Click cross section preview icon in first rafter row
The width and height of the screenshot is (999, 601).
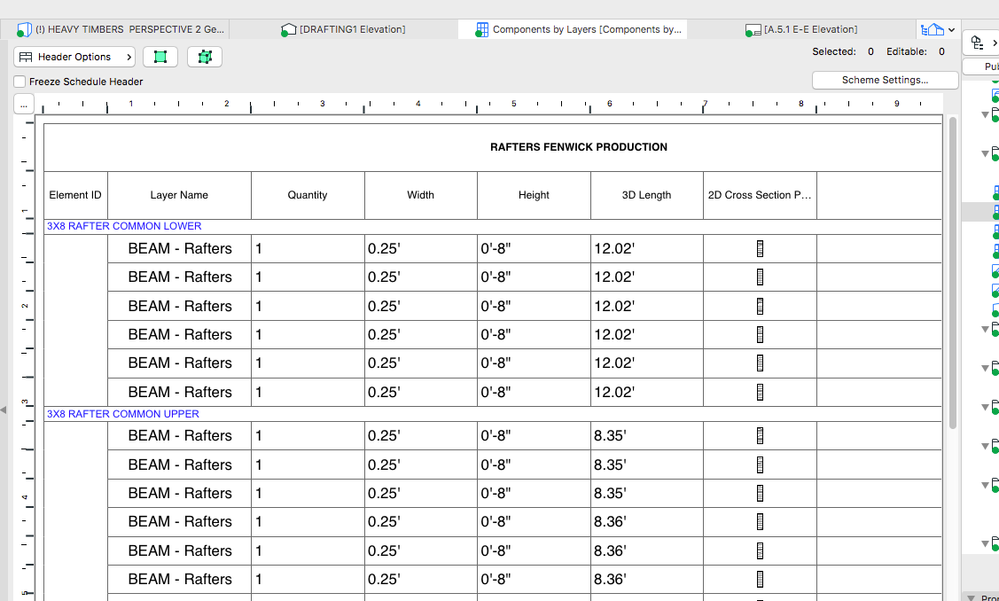pyautogui.click(x=760, y=249)
